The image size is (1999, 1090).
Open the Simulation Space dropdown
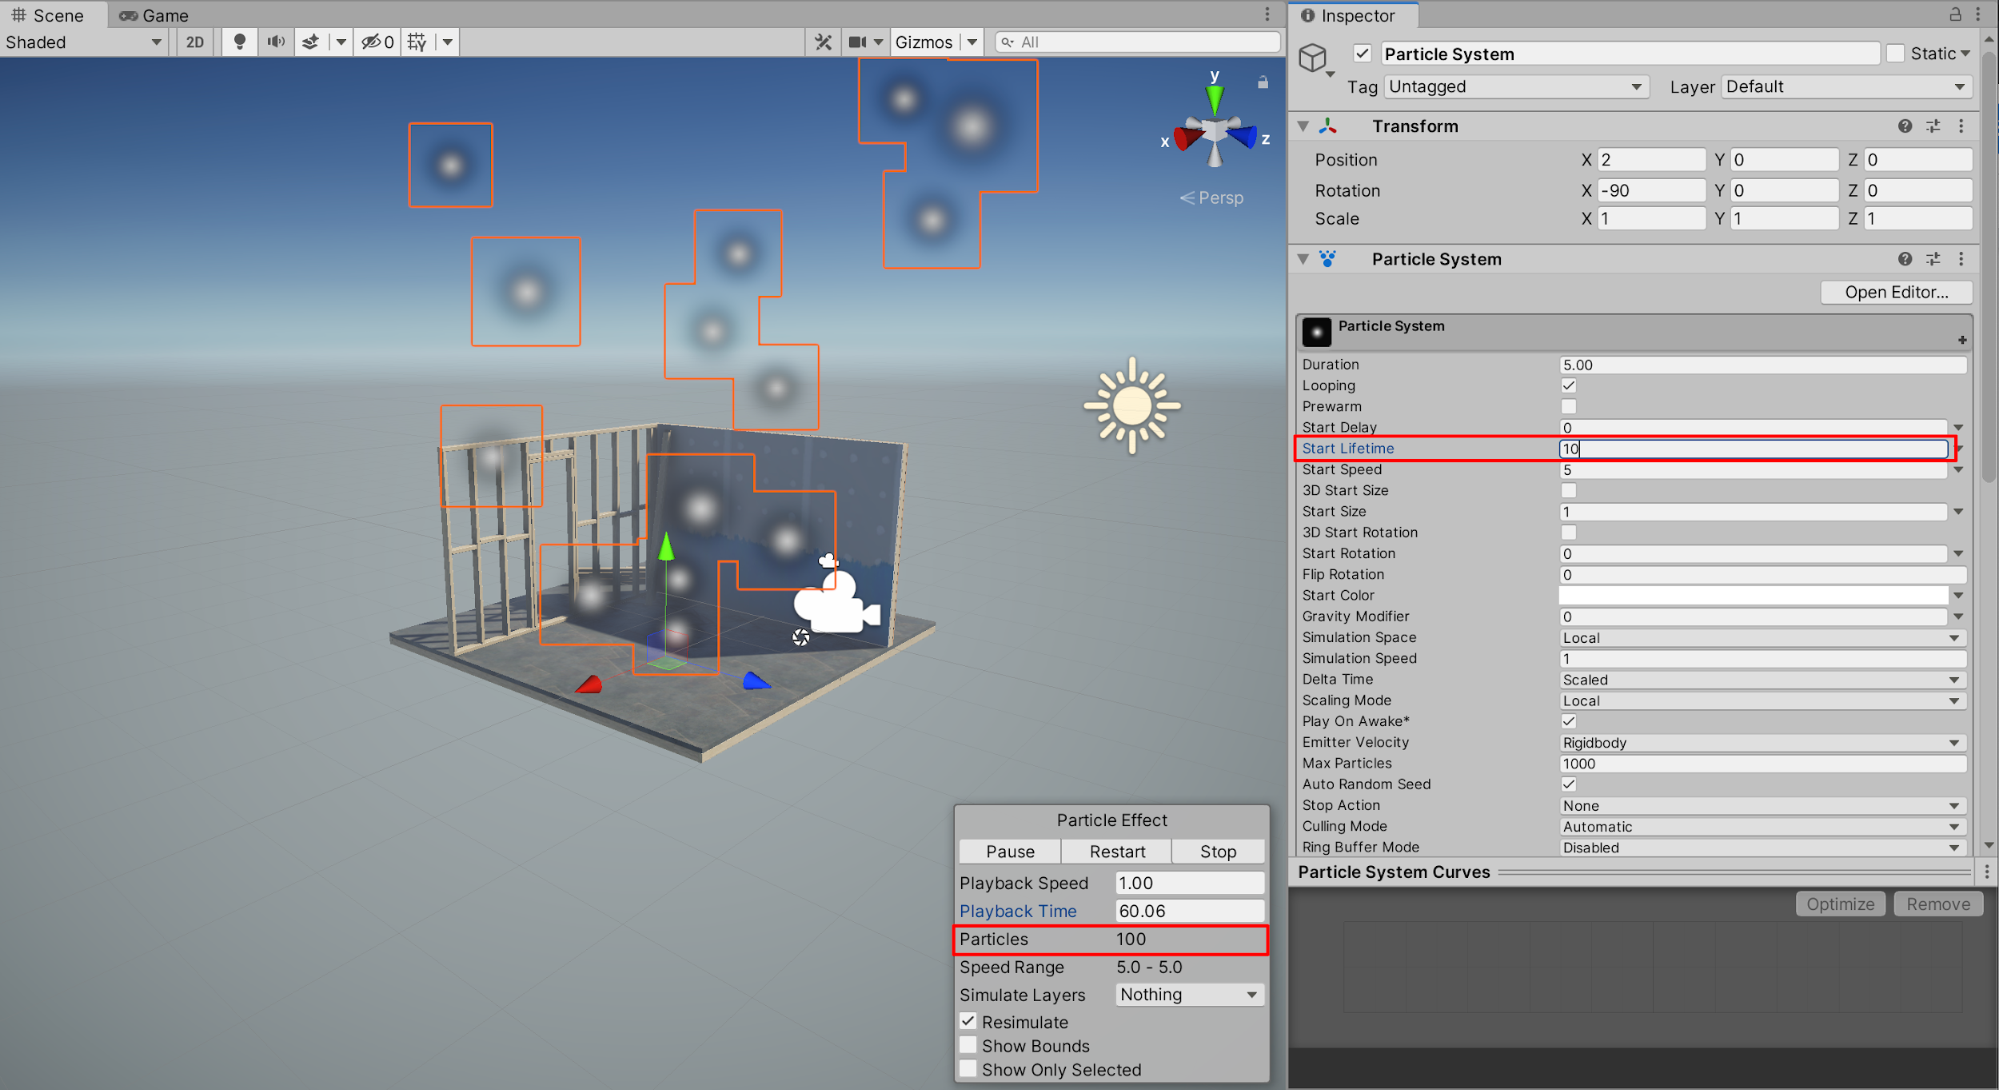(x=1761, y=638)
